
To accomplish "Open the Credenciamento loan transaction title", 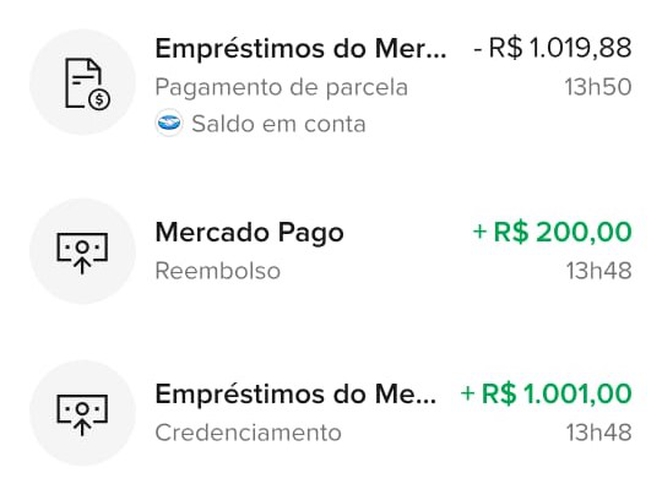I will tap(296, 394).
